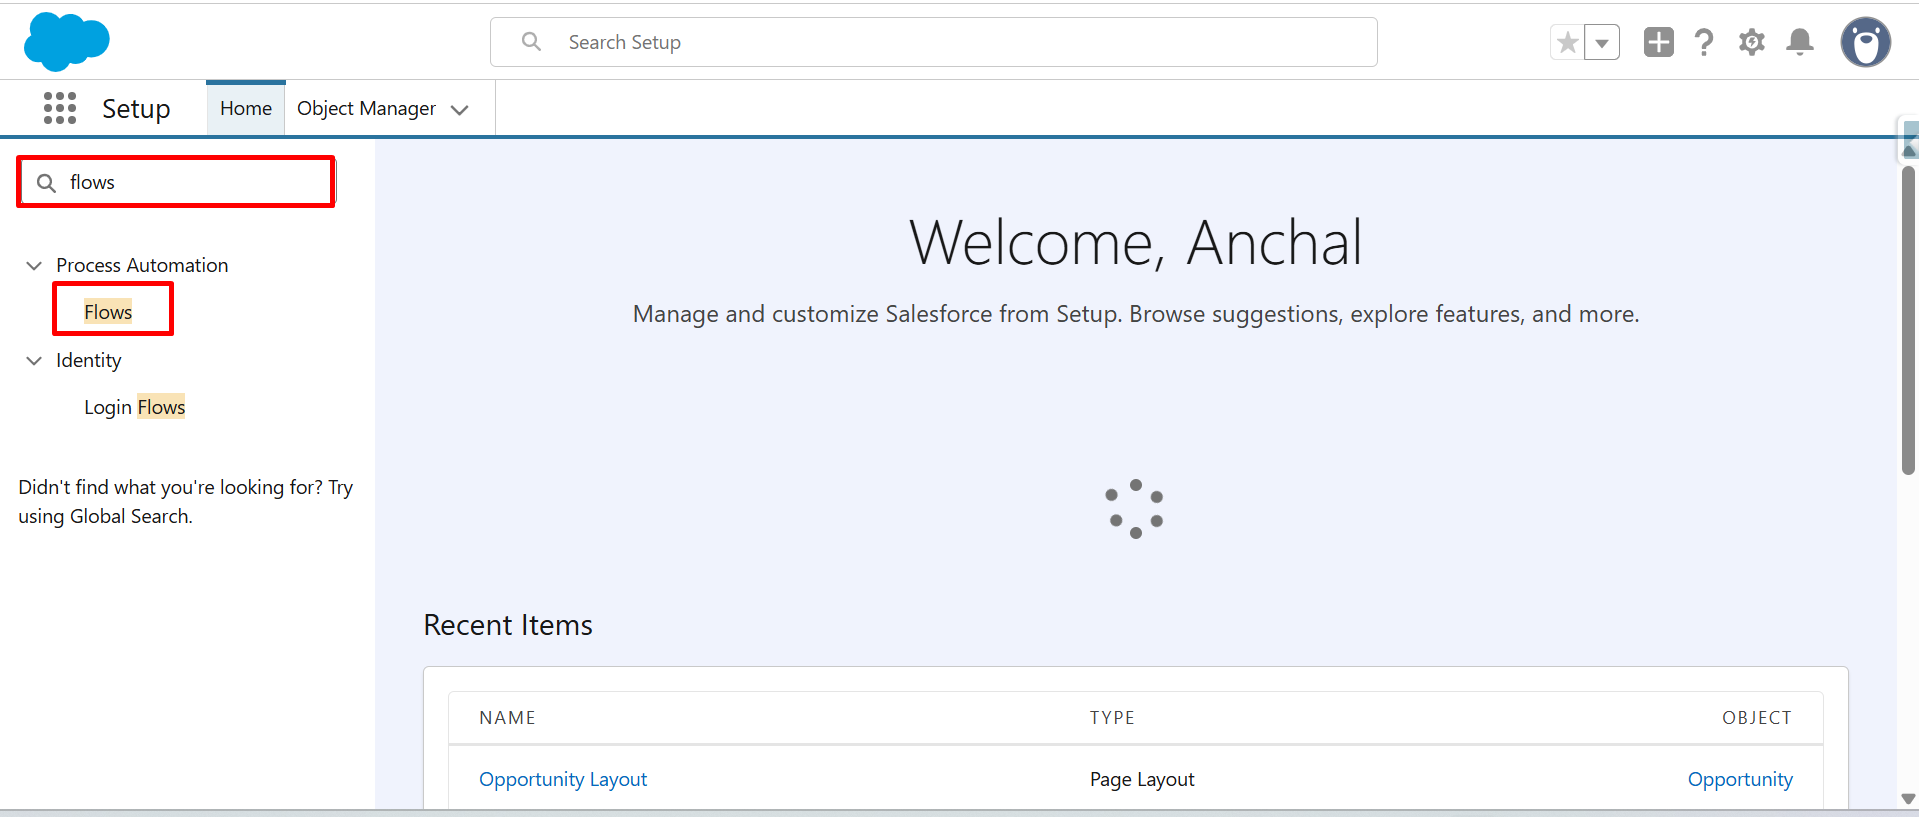Open the Opportunity object link

click(x=1740, y=779)
